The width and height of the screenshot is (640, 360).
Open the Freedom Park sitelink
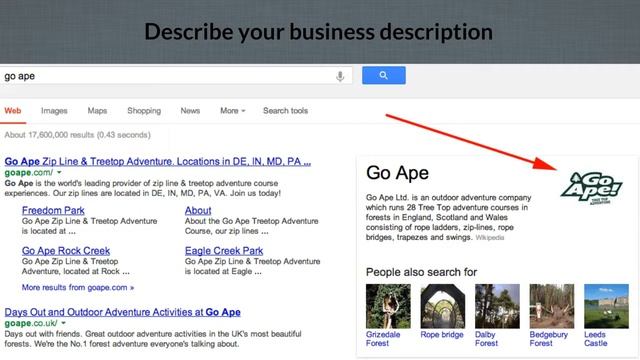53,211
